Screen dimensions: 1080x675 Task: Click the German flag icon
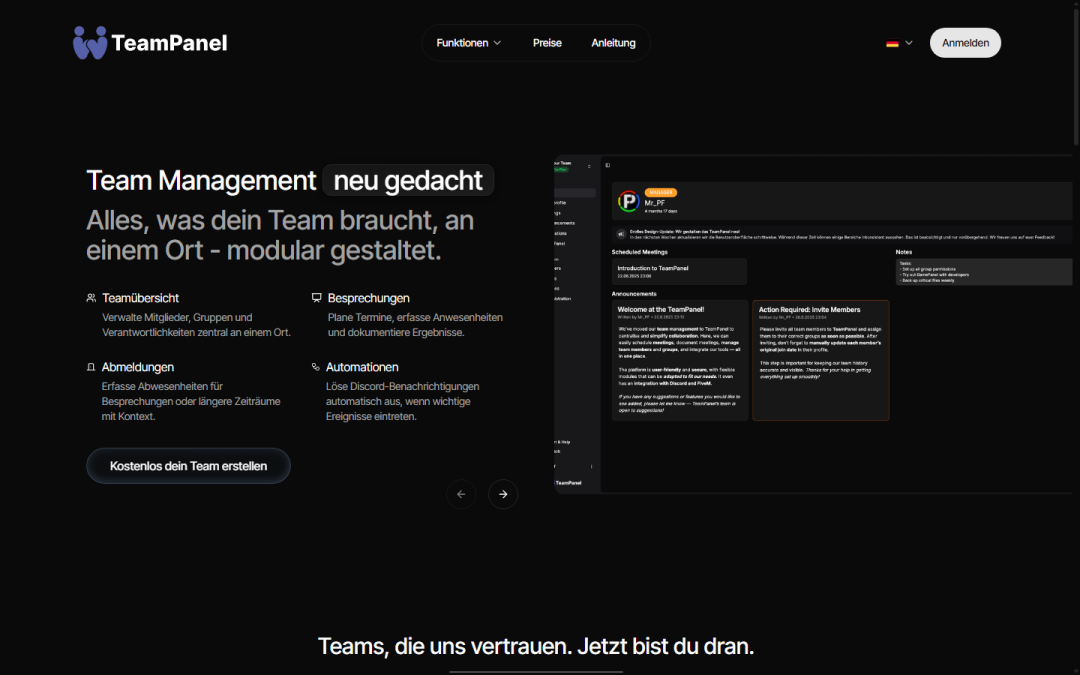pos(892,43)
